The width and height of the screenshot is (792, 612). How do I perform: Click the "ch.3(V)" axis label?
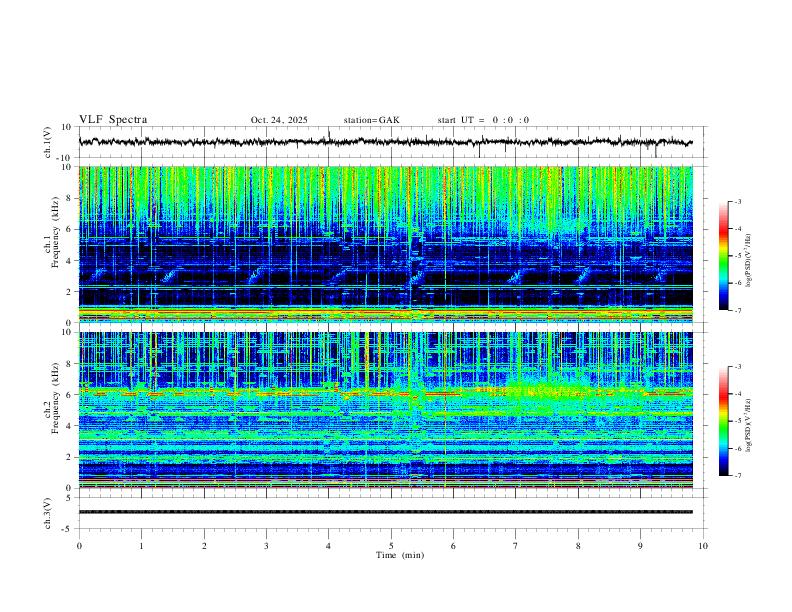48,513
